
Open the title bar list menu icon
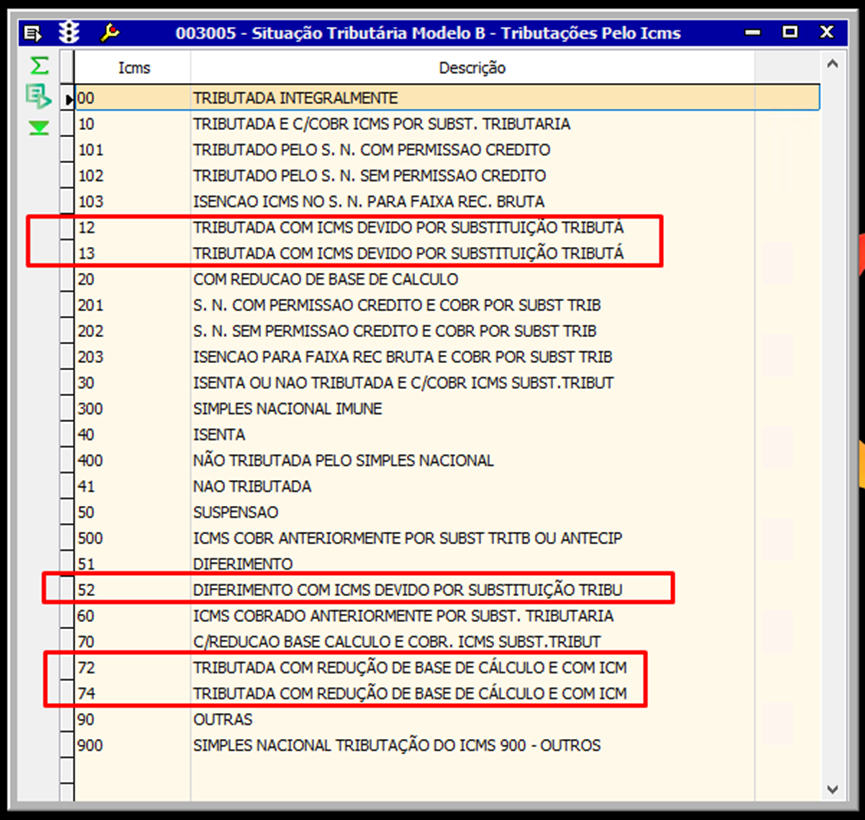tap(33, 34)
